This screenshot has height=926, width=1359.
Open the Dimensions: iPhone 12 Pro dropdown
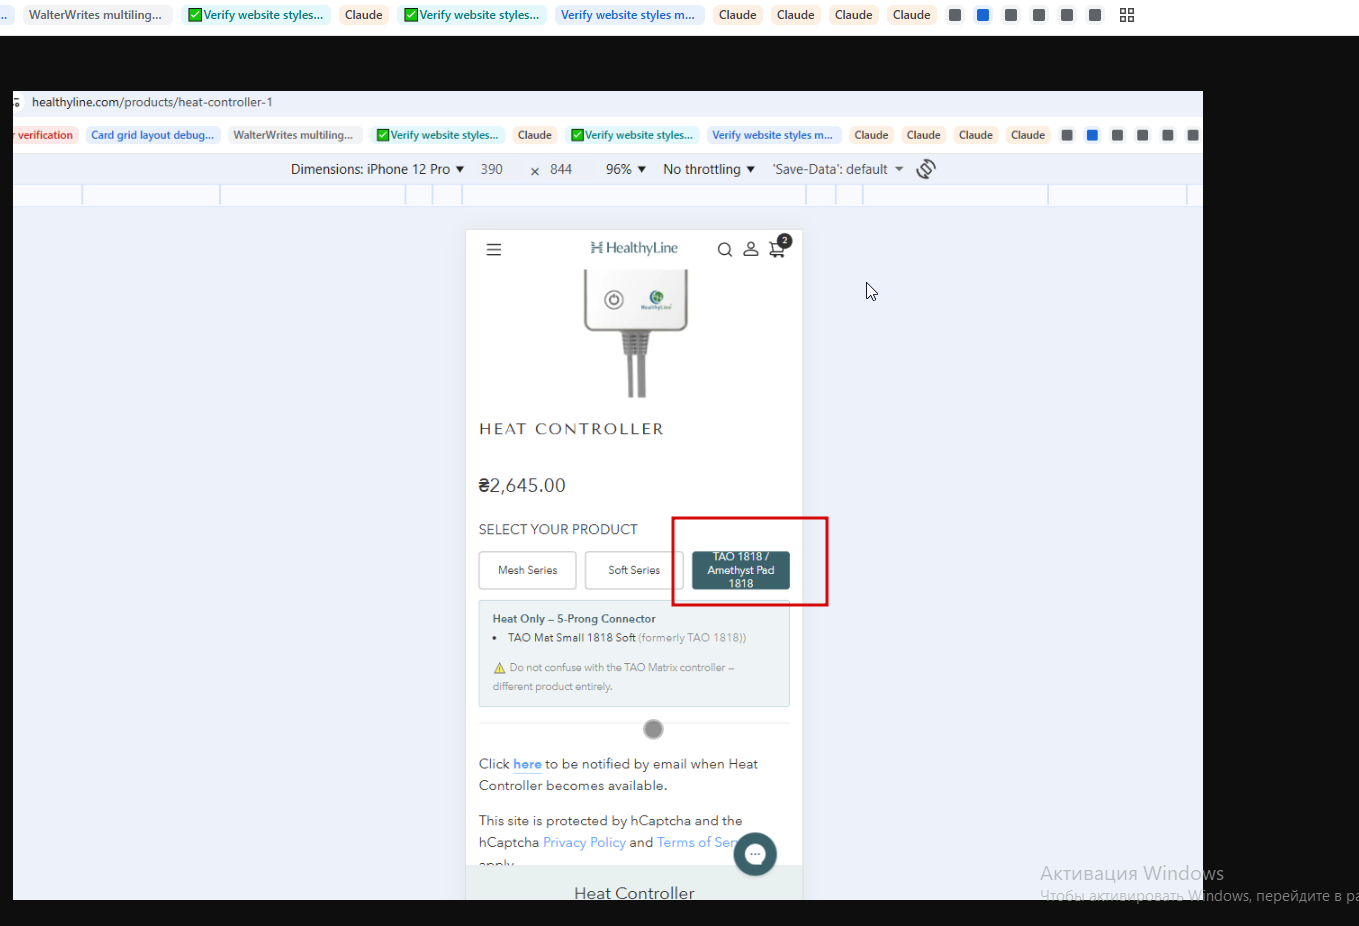(x=378, y=169)
